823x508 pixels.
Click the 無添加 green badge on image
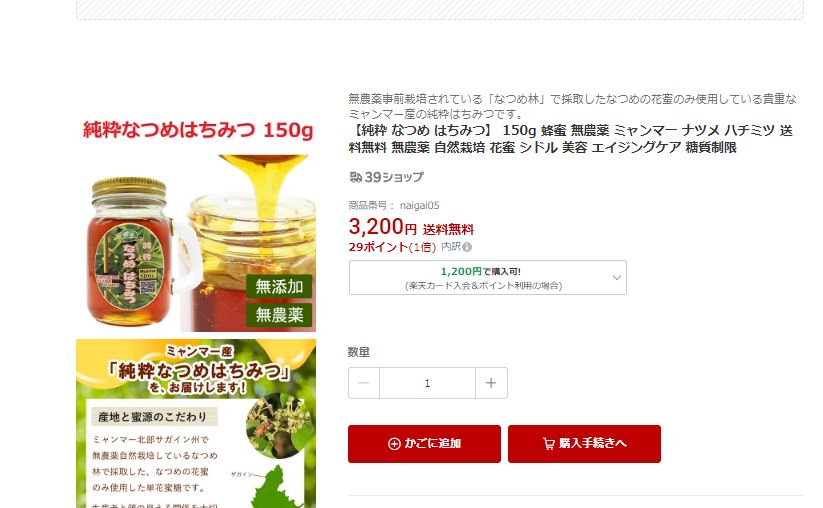[x=279, y=287]
